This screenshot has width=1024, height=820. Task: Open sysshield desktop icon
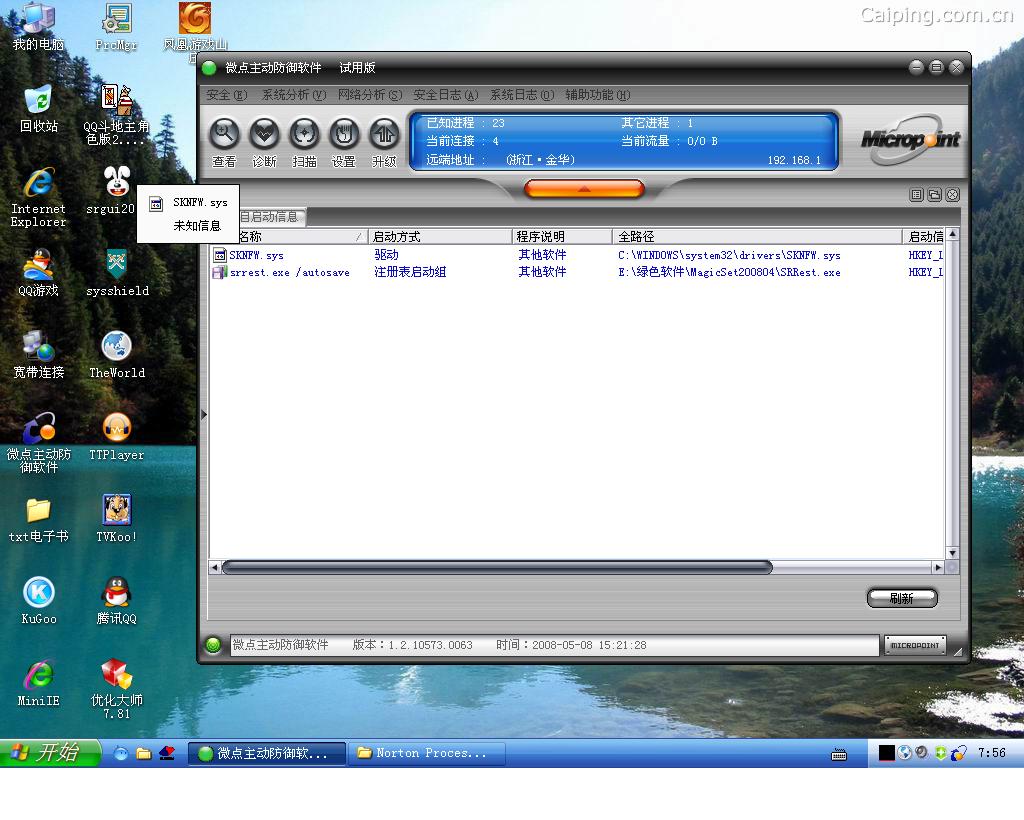[117, 273]
